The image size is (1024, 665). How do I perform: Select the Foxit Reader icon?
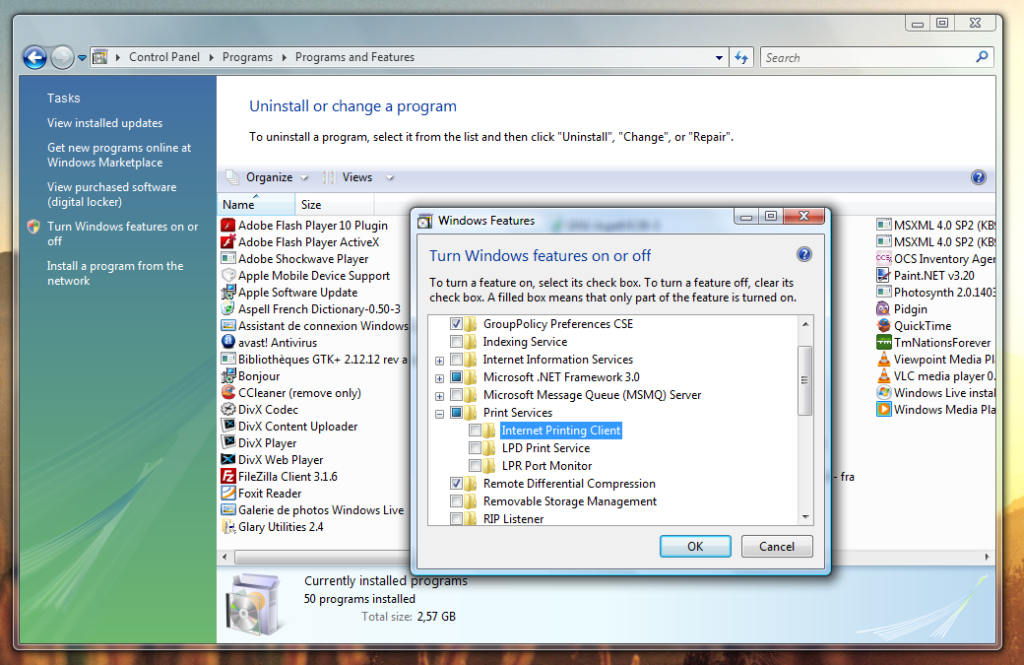(x=228, y=493)
